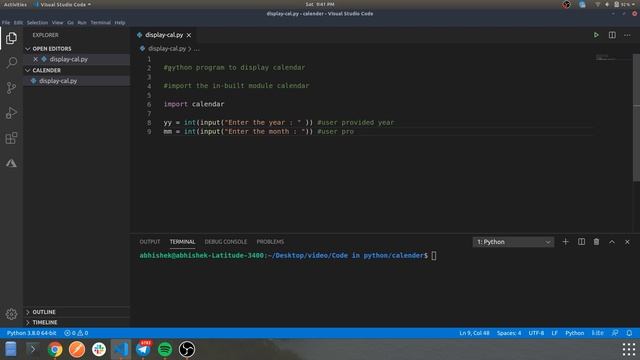Open the Run menu

82,23
